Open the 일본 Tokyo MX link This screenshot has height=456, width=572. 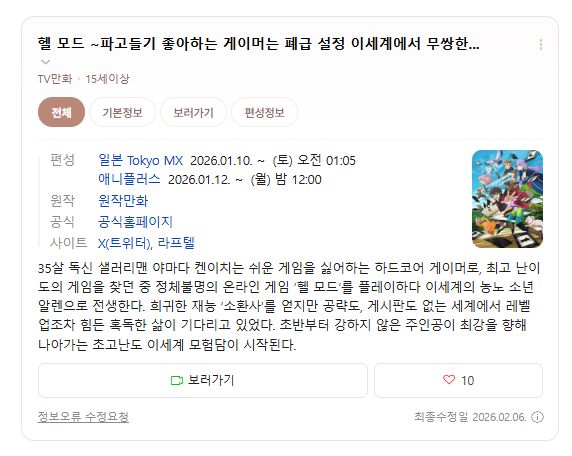[x=140, y=161]
